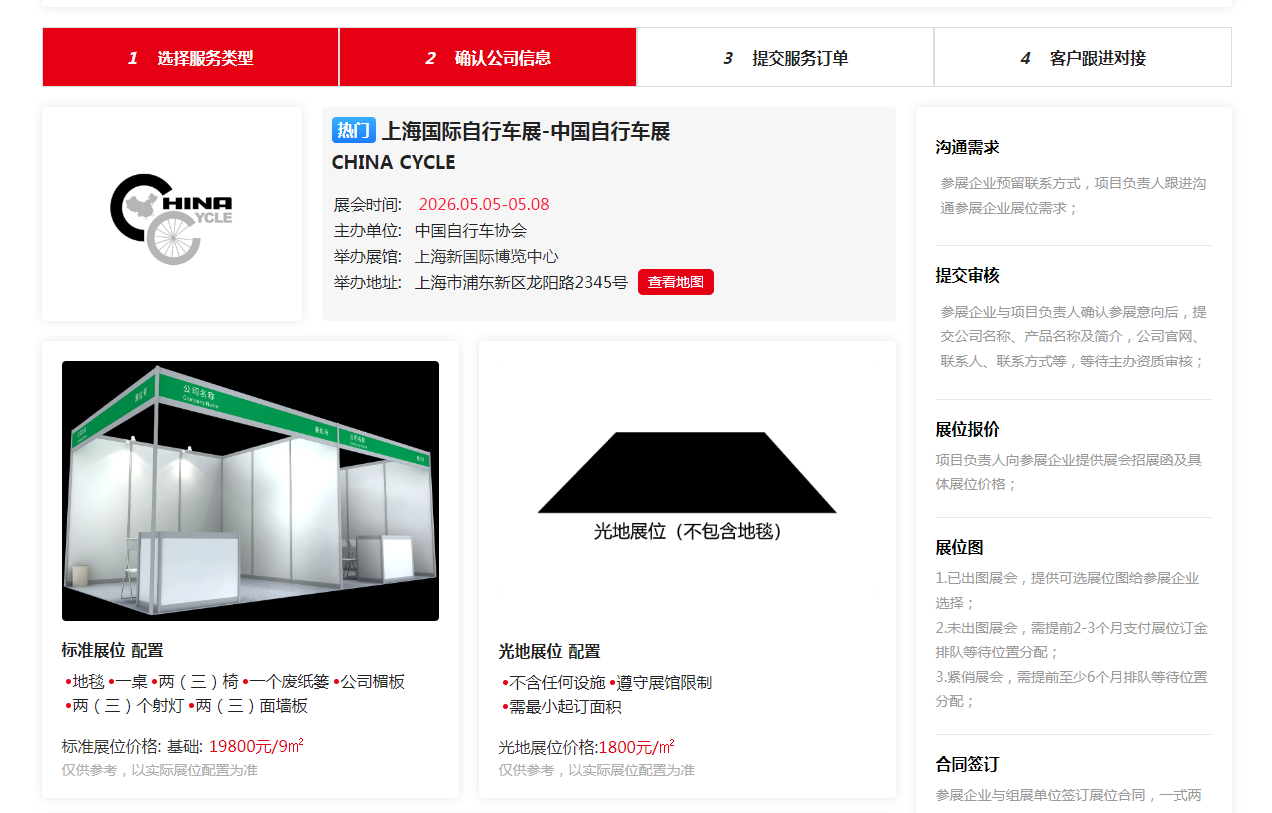1272x813 pixels.
Task: Select step 2 确认公司信息 tab
Action: pos(488,57)
